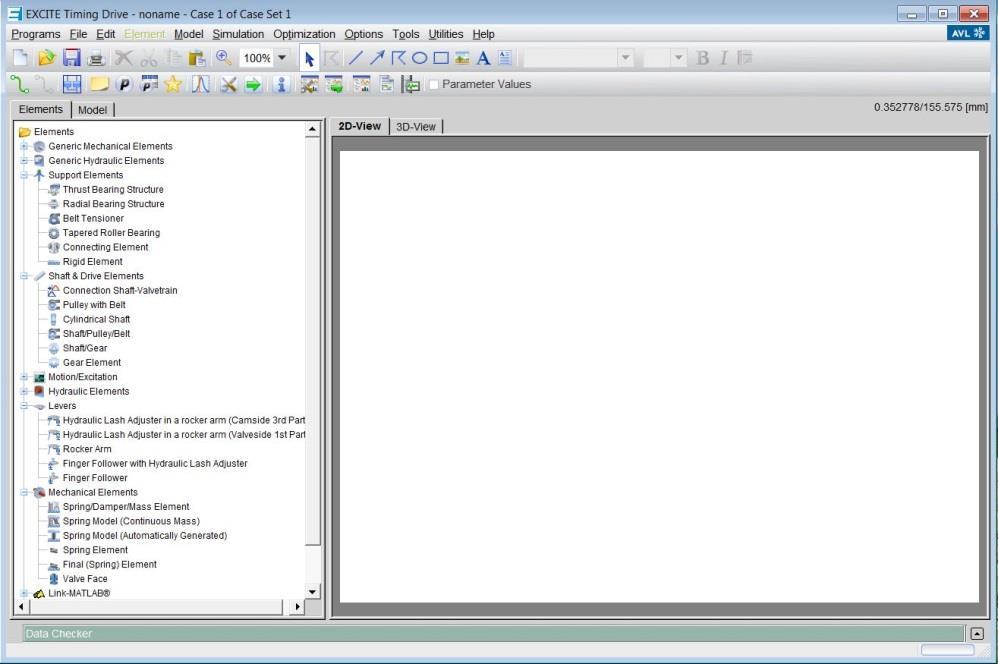Select Thrust Bearing Structure element
Screen dimensions: 998x664
113,190
